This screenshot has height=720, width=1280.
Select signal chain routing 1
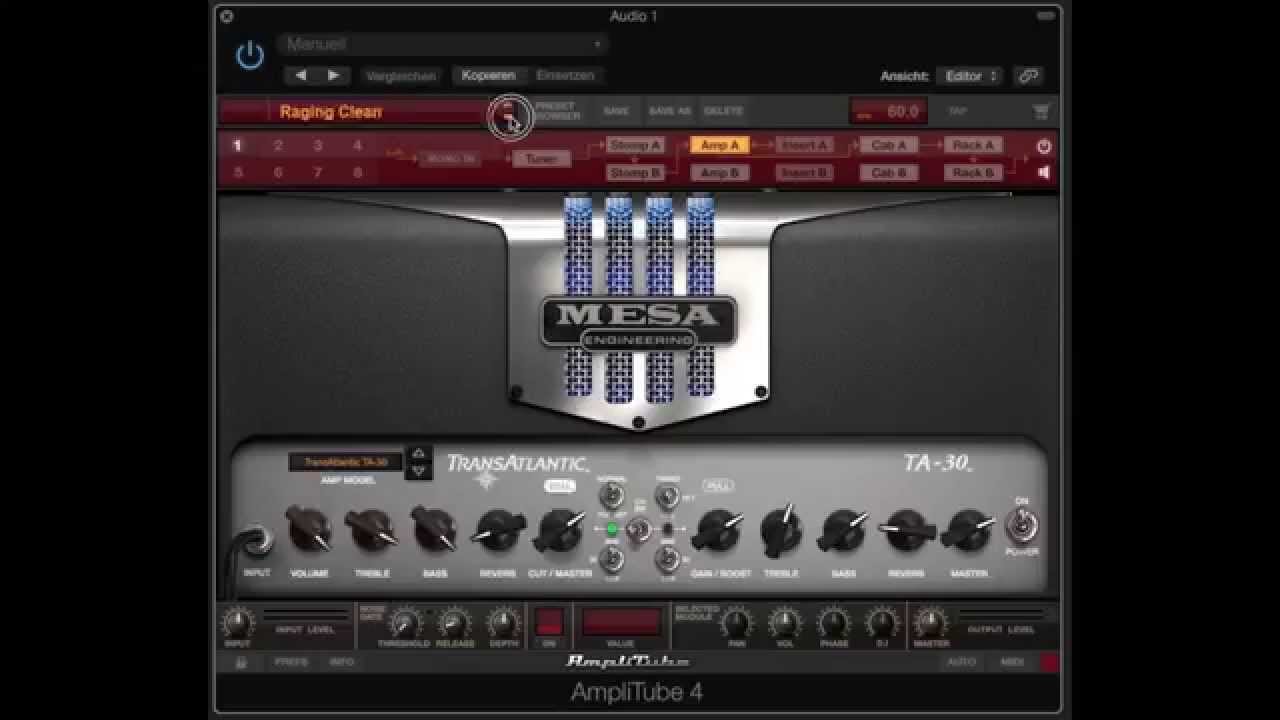tap(237, 145)
